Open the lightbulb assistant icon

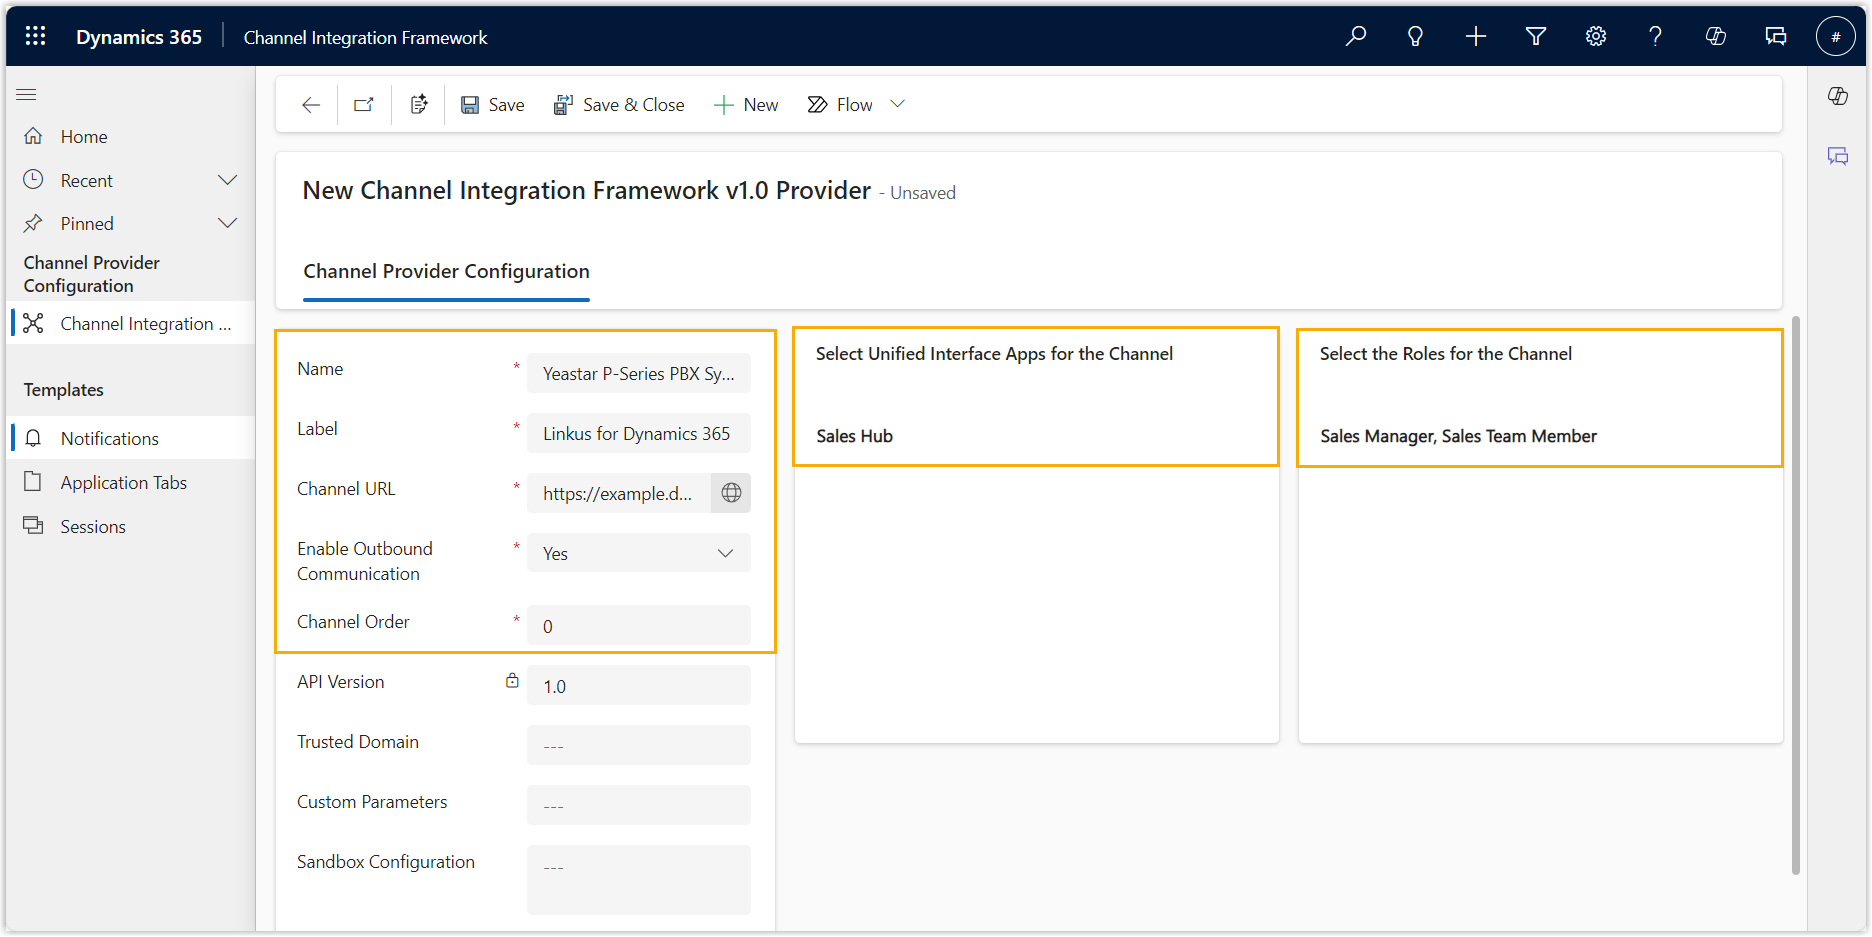1415,37
